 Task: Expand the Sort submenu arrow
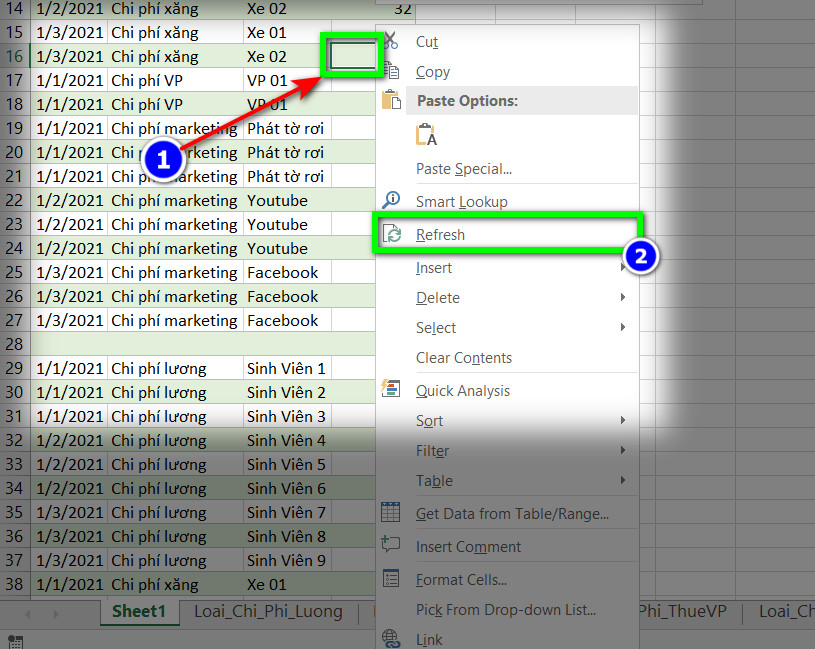tap(623, 420)
